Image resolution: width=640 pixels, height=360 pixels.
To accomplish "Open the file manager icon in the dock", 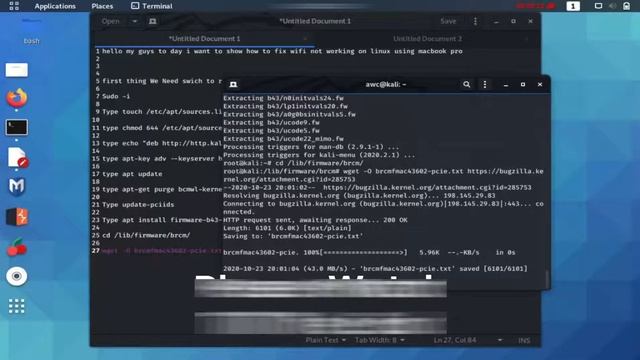I will (x=17, y=70).
